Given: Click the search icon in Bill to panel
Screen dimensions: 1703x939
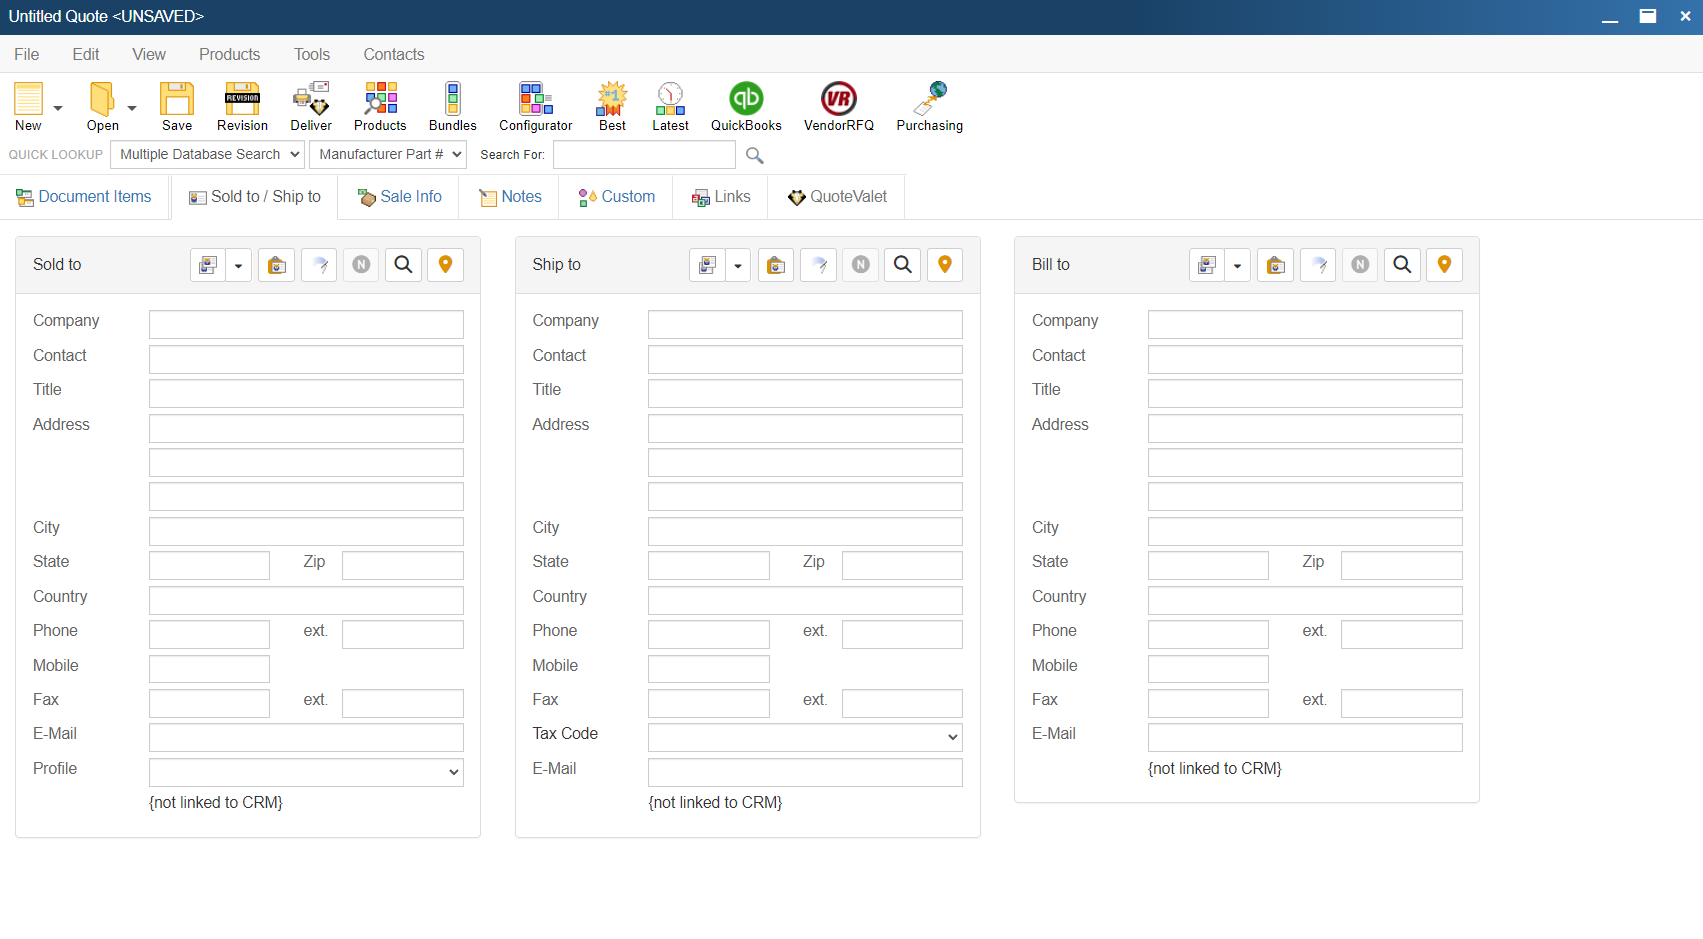Looking at the screenshot, I should coord(1402,264).
